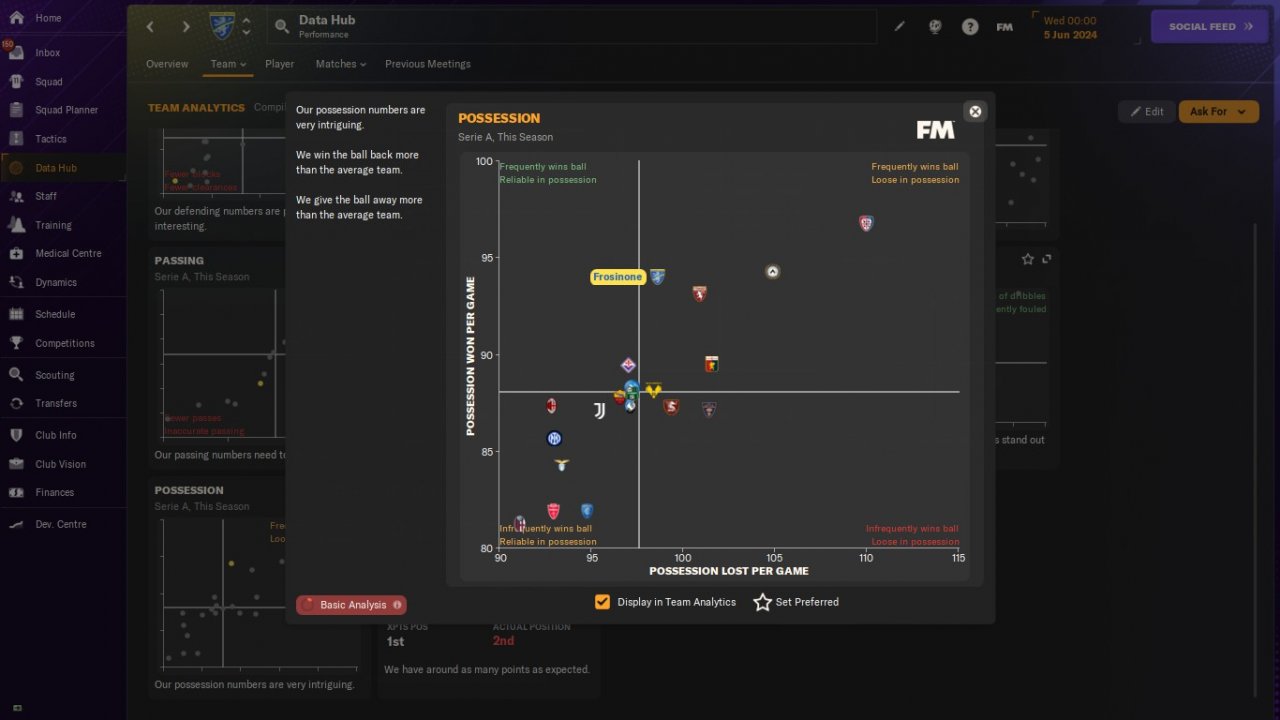Switch to the Player tab

pos(280,64)
